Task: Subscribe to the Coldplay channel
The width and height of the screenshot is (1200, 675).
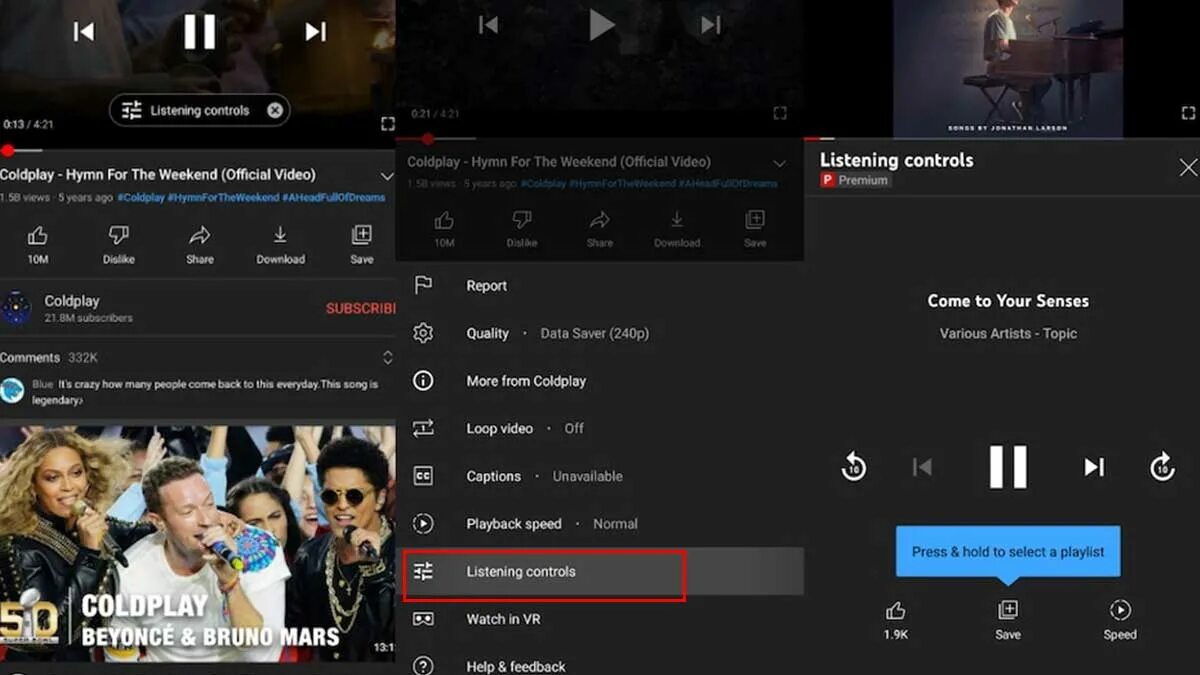Action: [x=360, y=308]
